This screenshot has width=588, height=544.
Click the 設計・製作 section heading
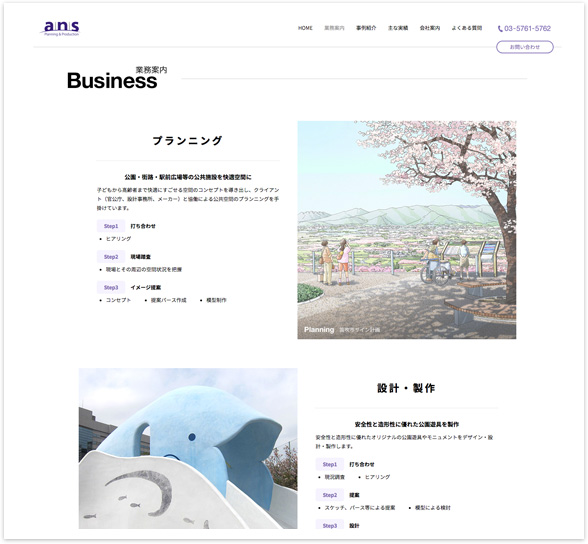click(x=406, y=388)
